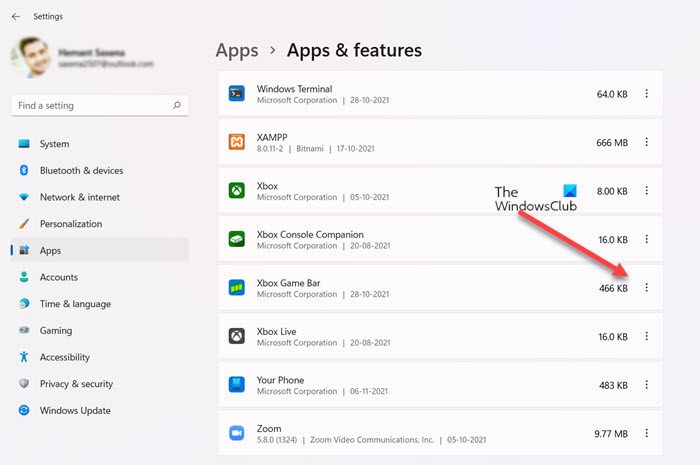Click the back arrow beside Settings
Viewport: 700px width, 465px height.
point(16,17)
